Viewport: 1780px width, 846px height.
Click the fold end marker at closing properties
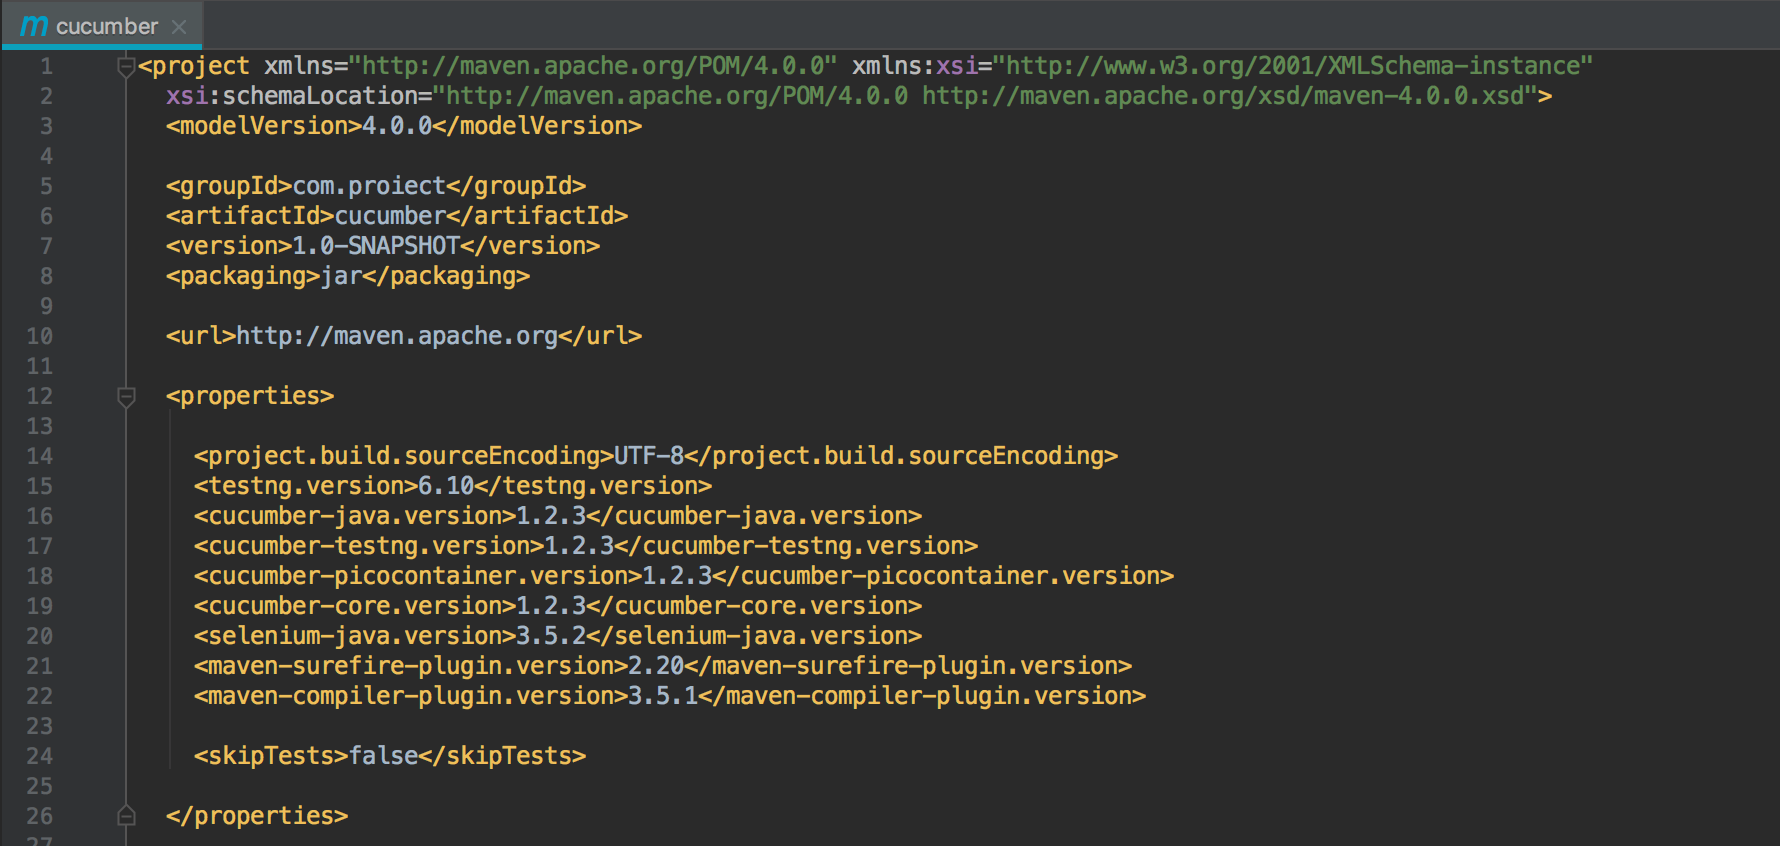pyautogui.click(x=126, y=816)
